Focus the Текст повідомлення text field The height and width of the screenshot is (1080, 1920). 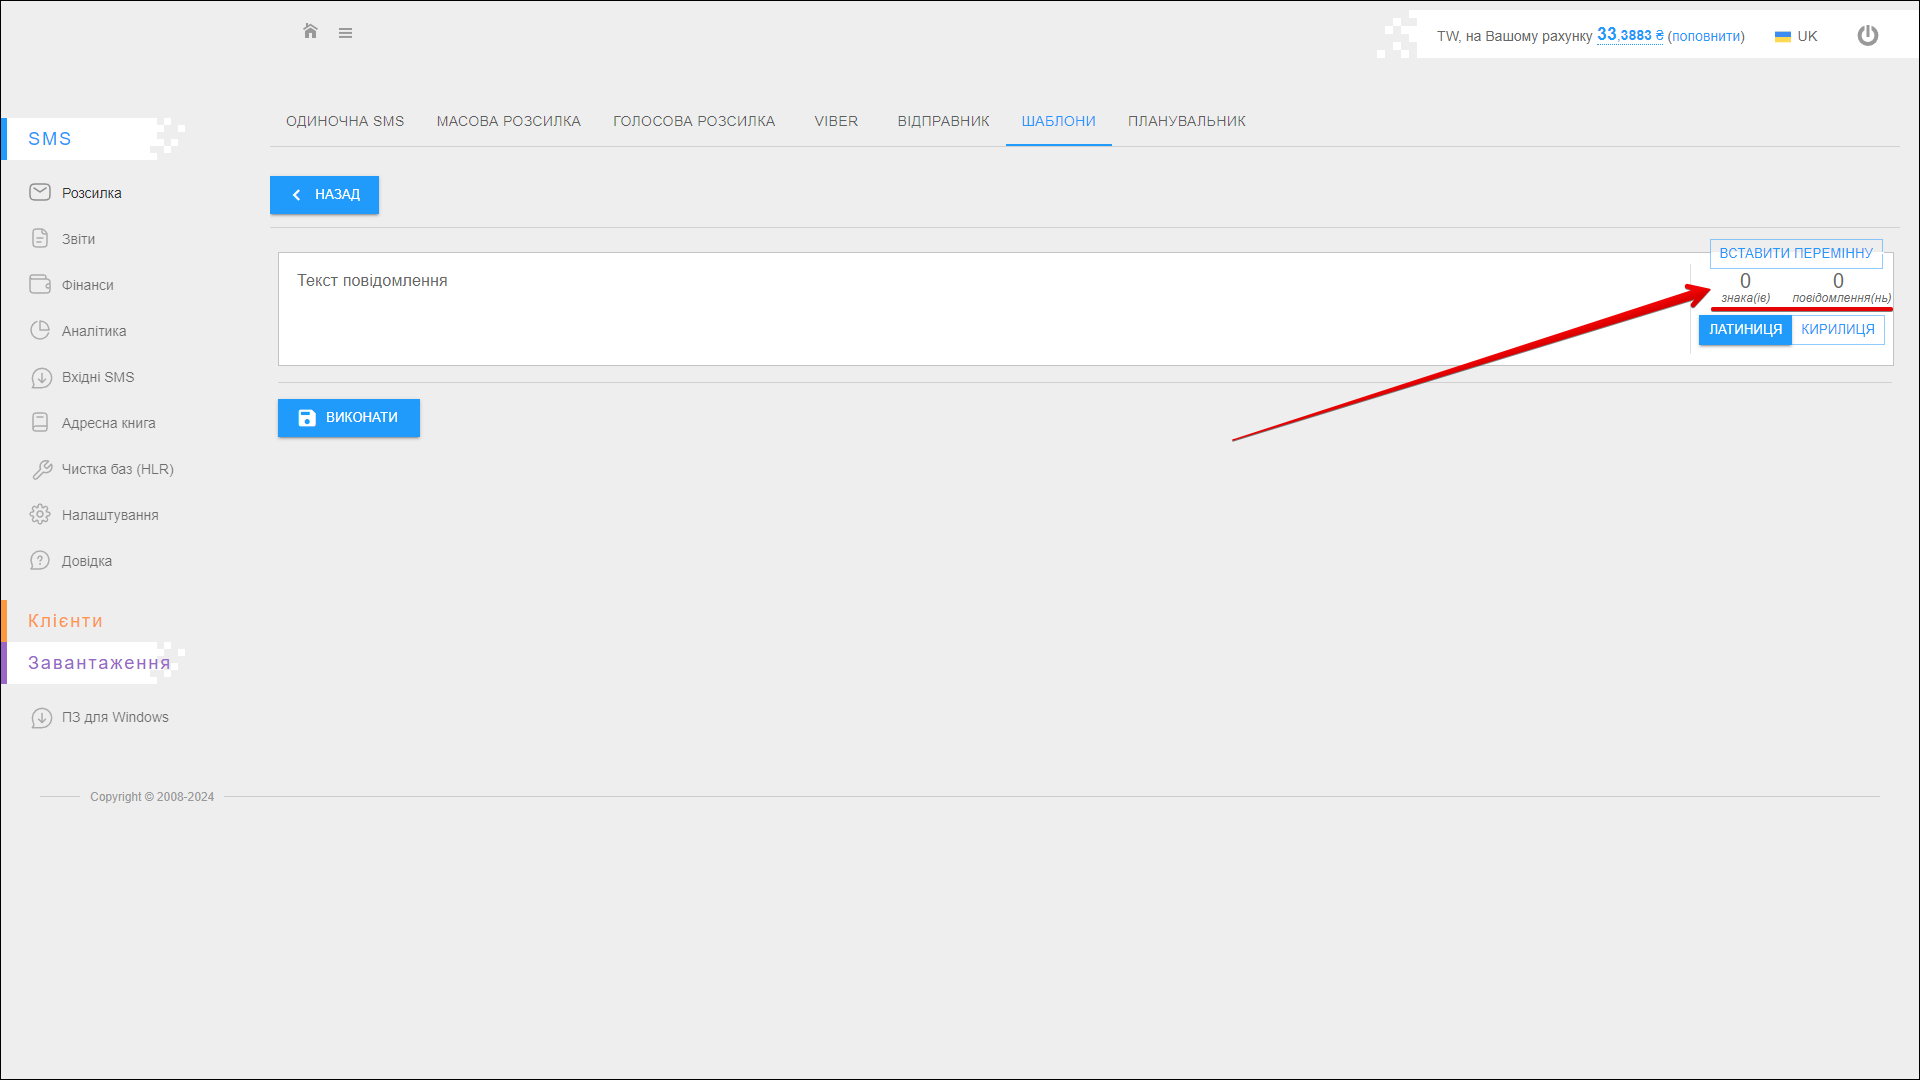(x=980, y=308)
